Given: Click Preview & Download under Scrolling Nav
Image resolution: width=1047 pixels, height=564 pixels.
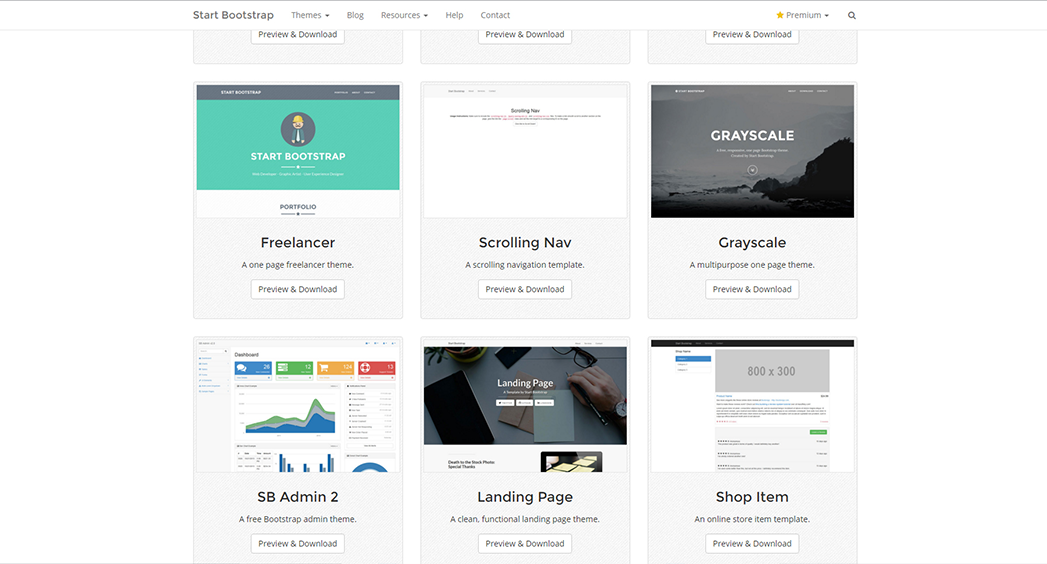Looking at the screenshot, I should coord(525,289).
